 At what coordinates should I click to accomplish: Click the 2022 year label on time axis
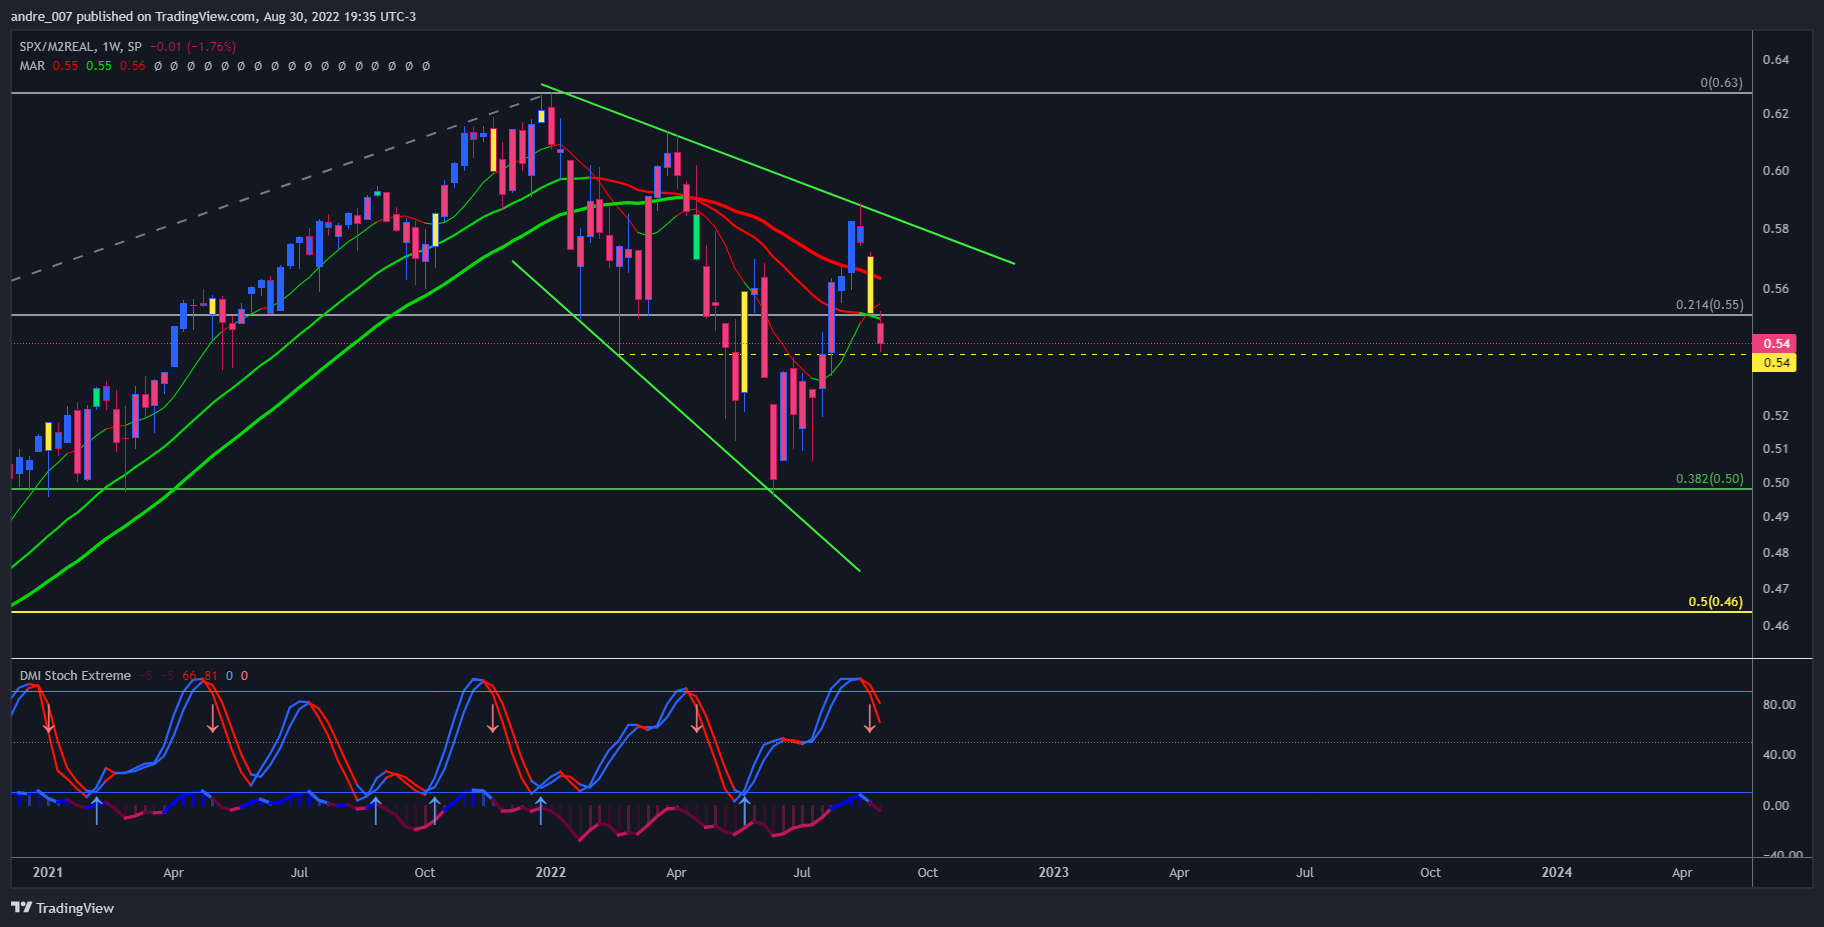tap(550, 872)
